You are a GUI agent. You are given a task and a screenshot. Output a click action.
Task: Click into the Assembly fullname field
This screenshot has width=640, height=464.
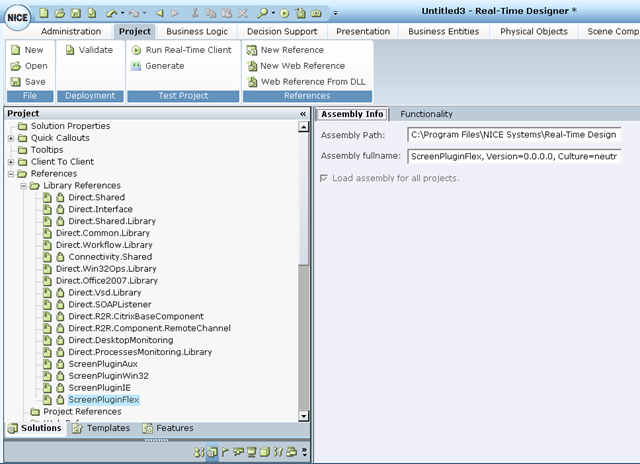pos(514,156)
